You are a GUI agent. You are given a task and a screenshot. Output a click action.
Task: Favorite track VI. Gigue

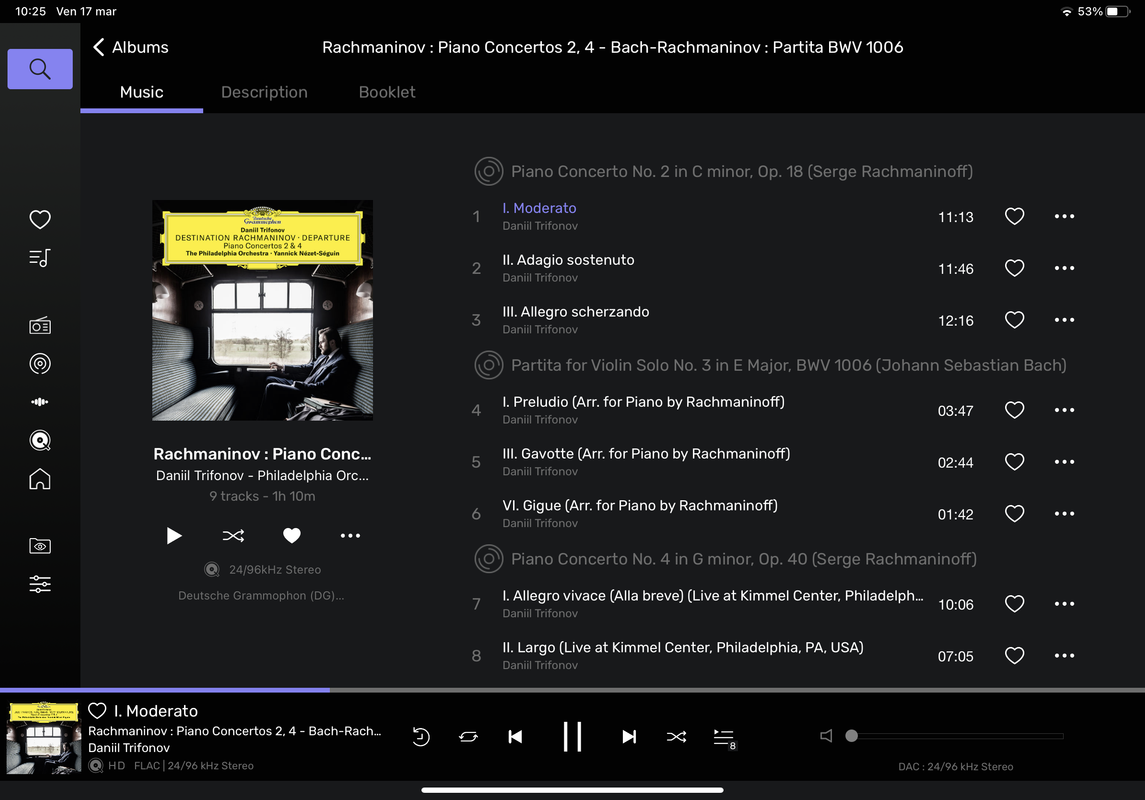(1014, 514)
